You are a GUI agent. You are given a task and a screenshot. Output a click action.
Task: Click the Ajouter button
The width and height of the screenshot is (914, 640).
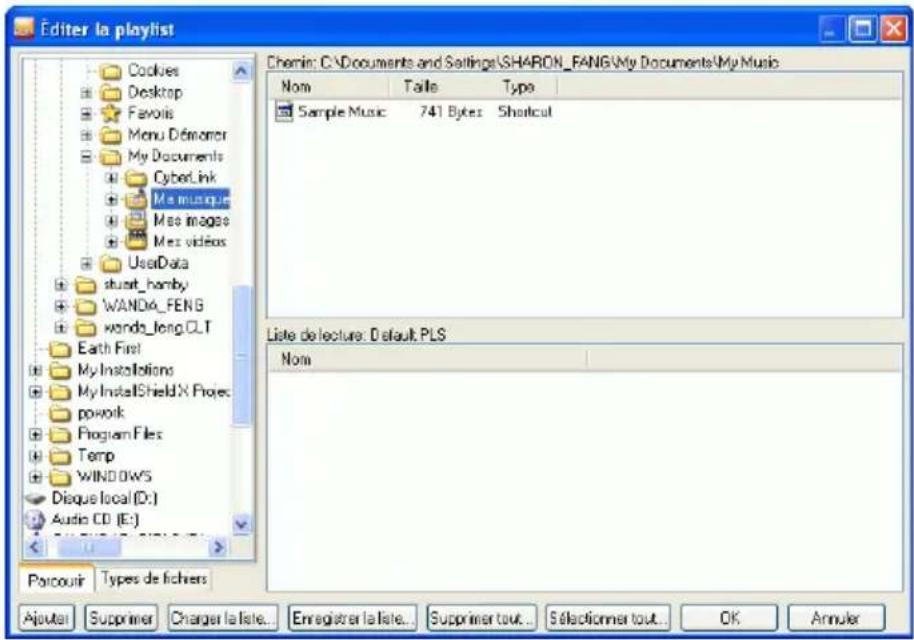(47, 618)
